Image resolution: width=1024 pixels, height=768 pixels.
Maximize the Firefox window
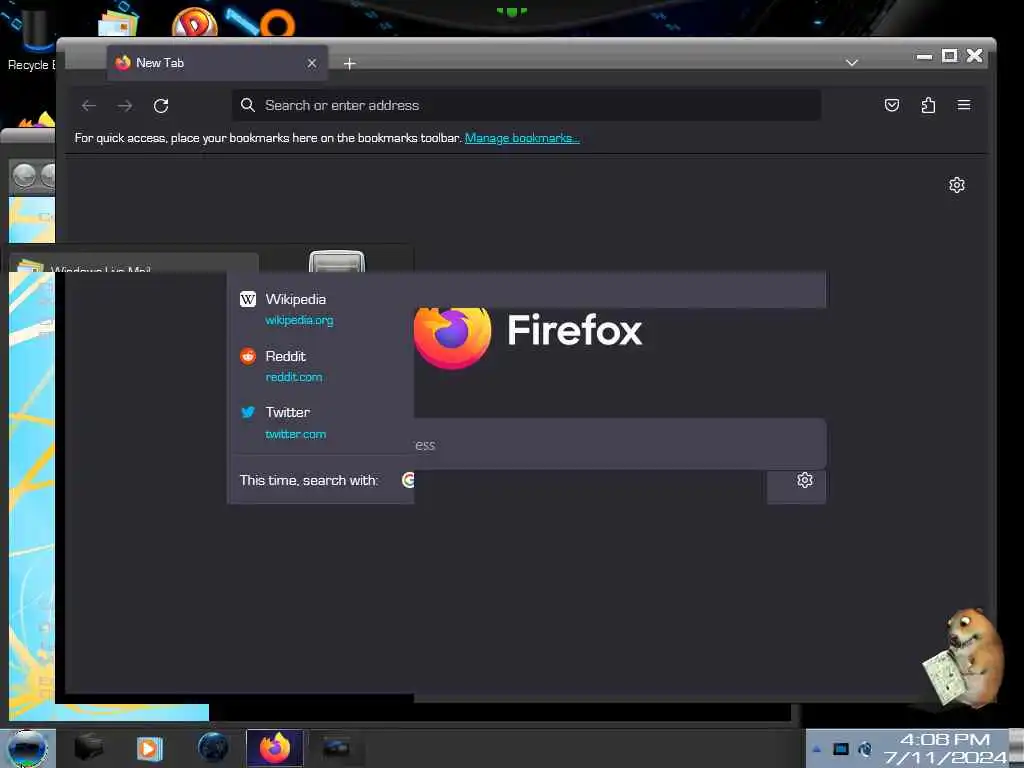tap(950, 56)
